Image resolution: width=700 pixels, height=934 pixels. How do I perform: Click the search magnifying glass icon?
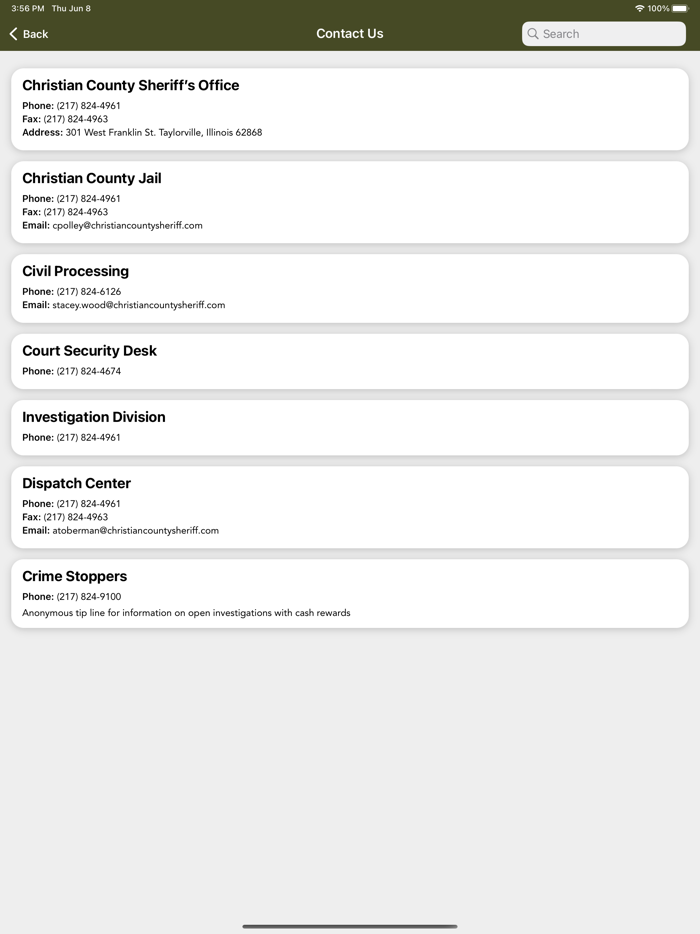pyautogui.click(x=534, y=34)
